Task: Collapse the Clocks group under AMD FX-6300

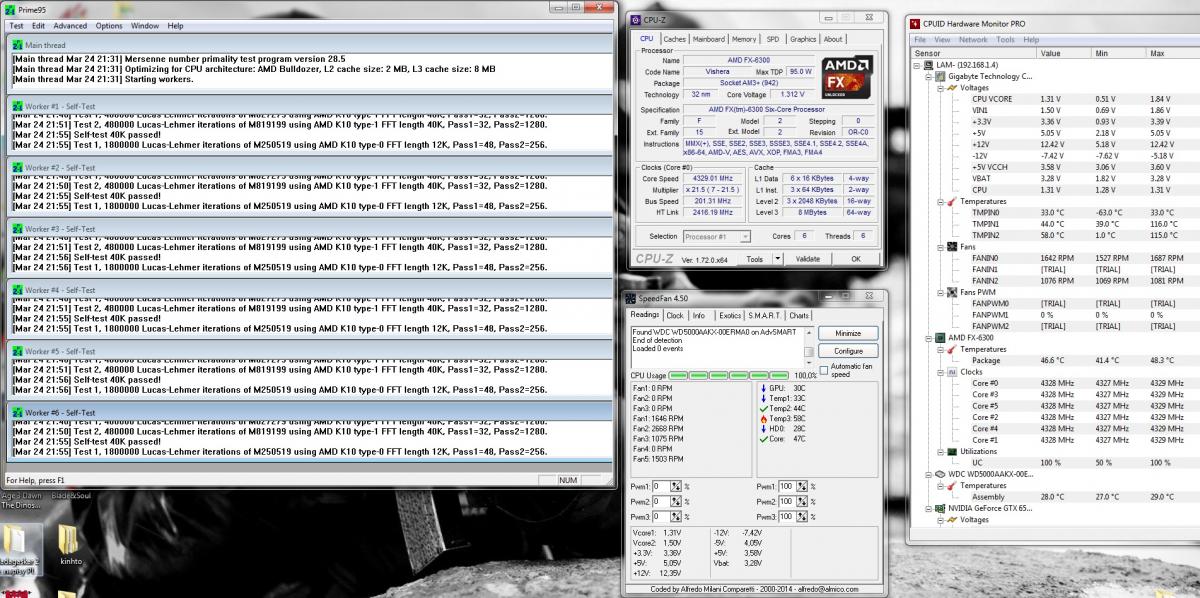Action: point(939,371)
